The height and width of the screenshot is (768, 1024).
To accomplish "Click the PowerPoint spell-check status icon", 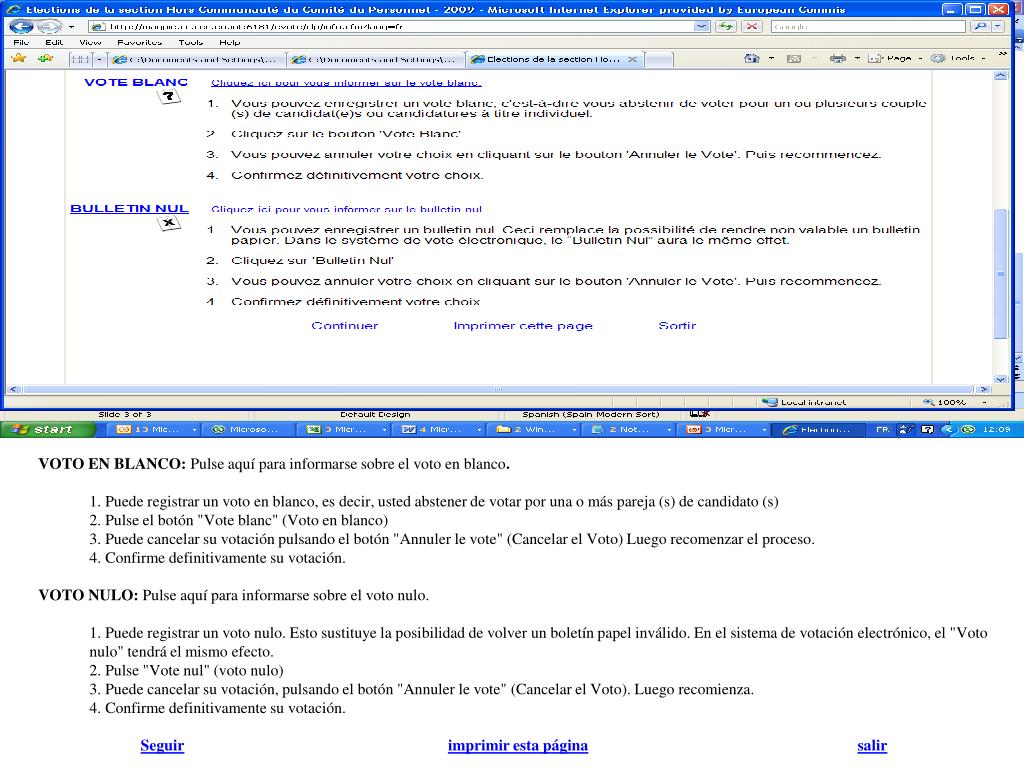I will (699, 414).
